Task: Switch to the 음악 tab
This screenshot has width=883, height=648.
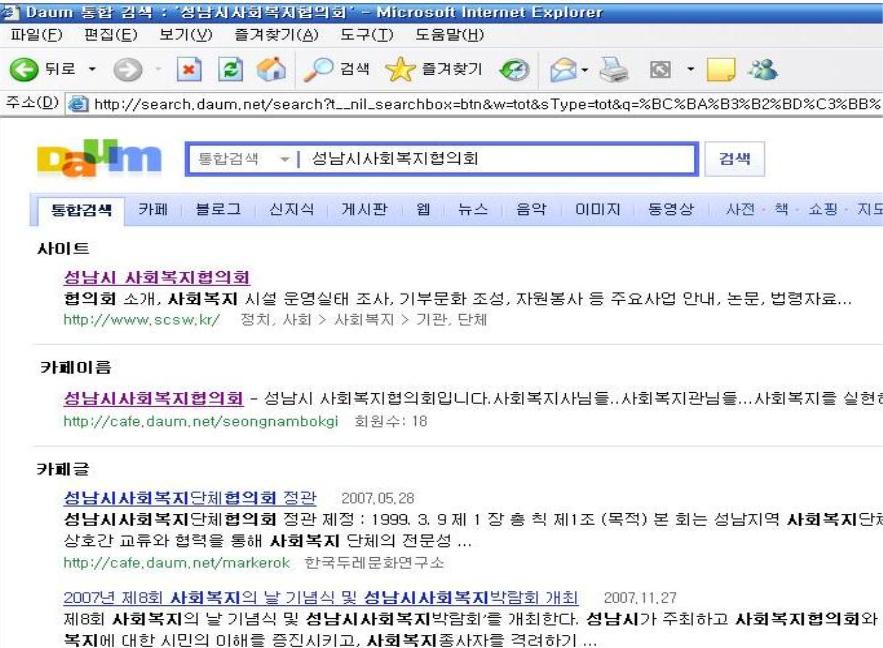Action: pyautogui.click(x=531, y=209)
